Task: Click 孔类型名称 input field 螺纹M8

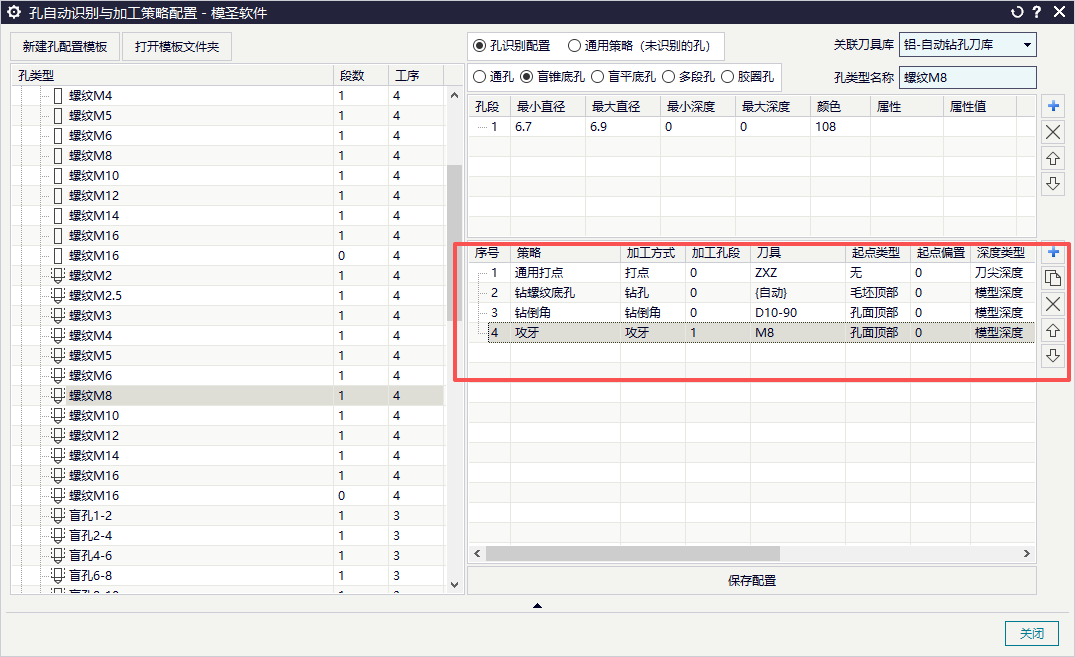Action: (967, 77)
